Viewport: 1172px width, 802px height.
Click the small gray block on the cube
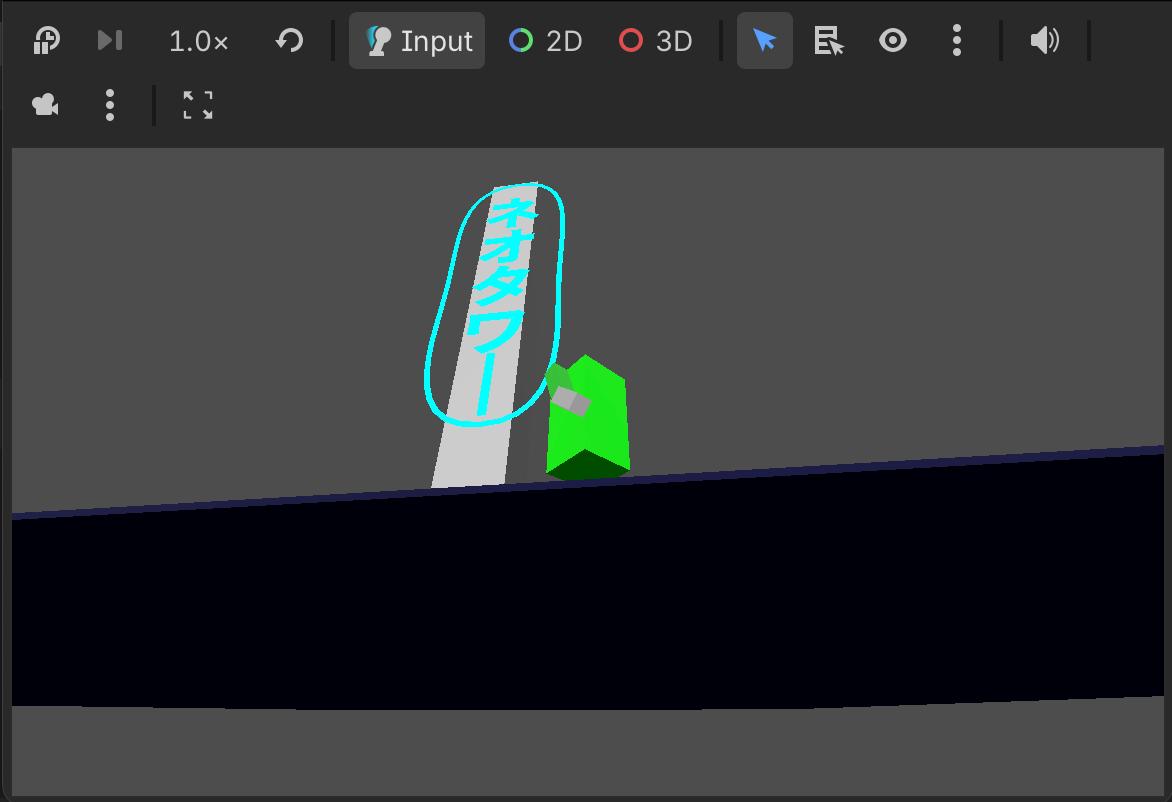point(570,401)
